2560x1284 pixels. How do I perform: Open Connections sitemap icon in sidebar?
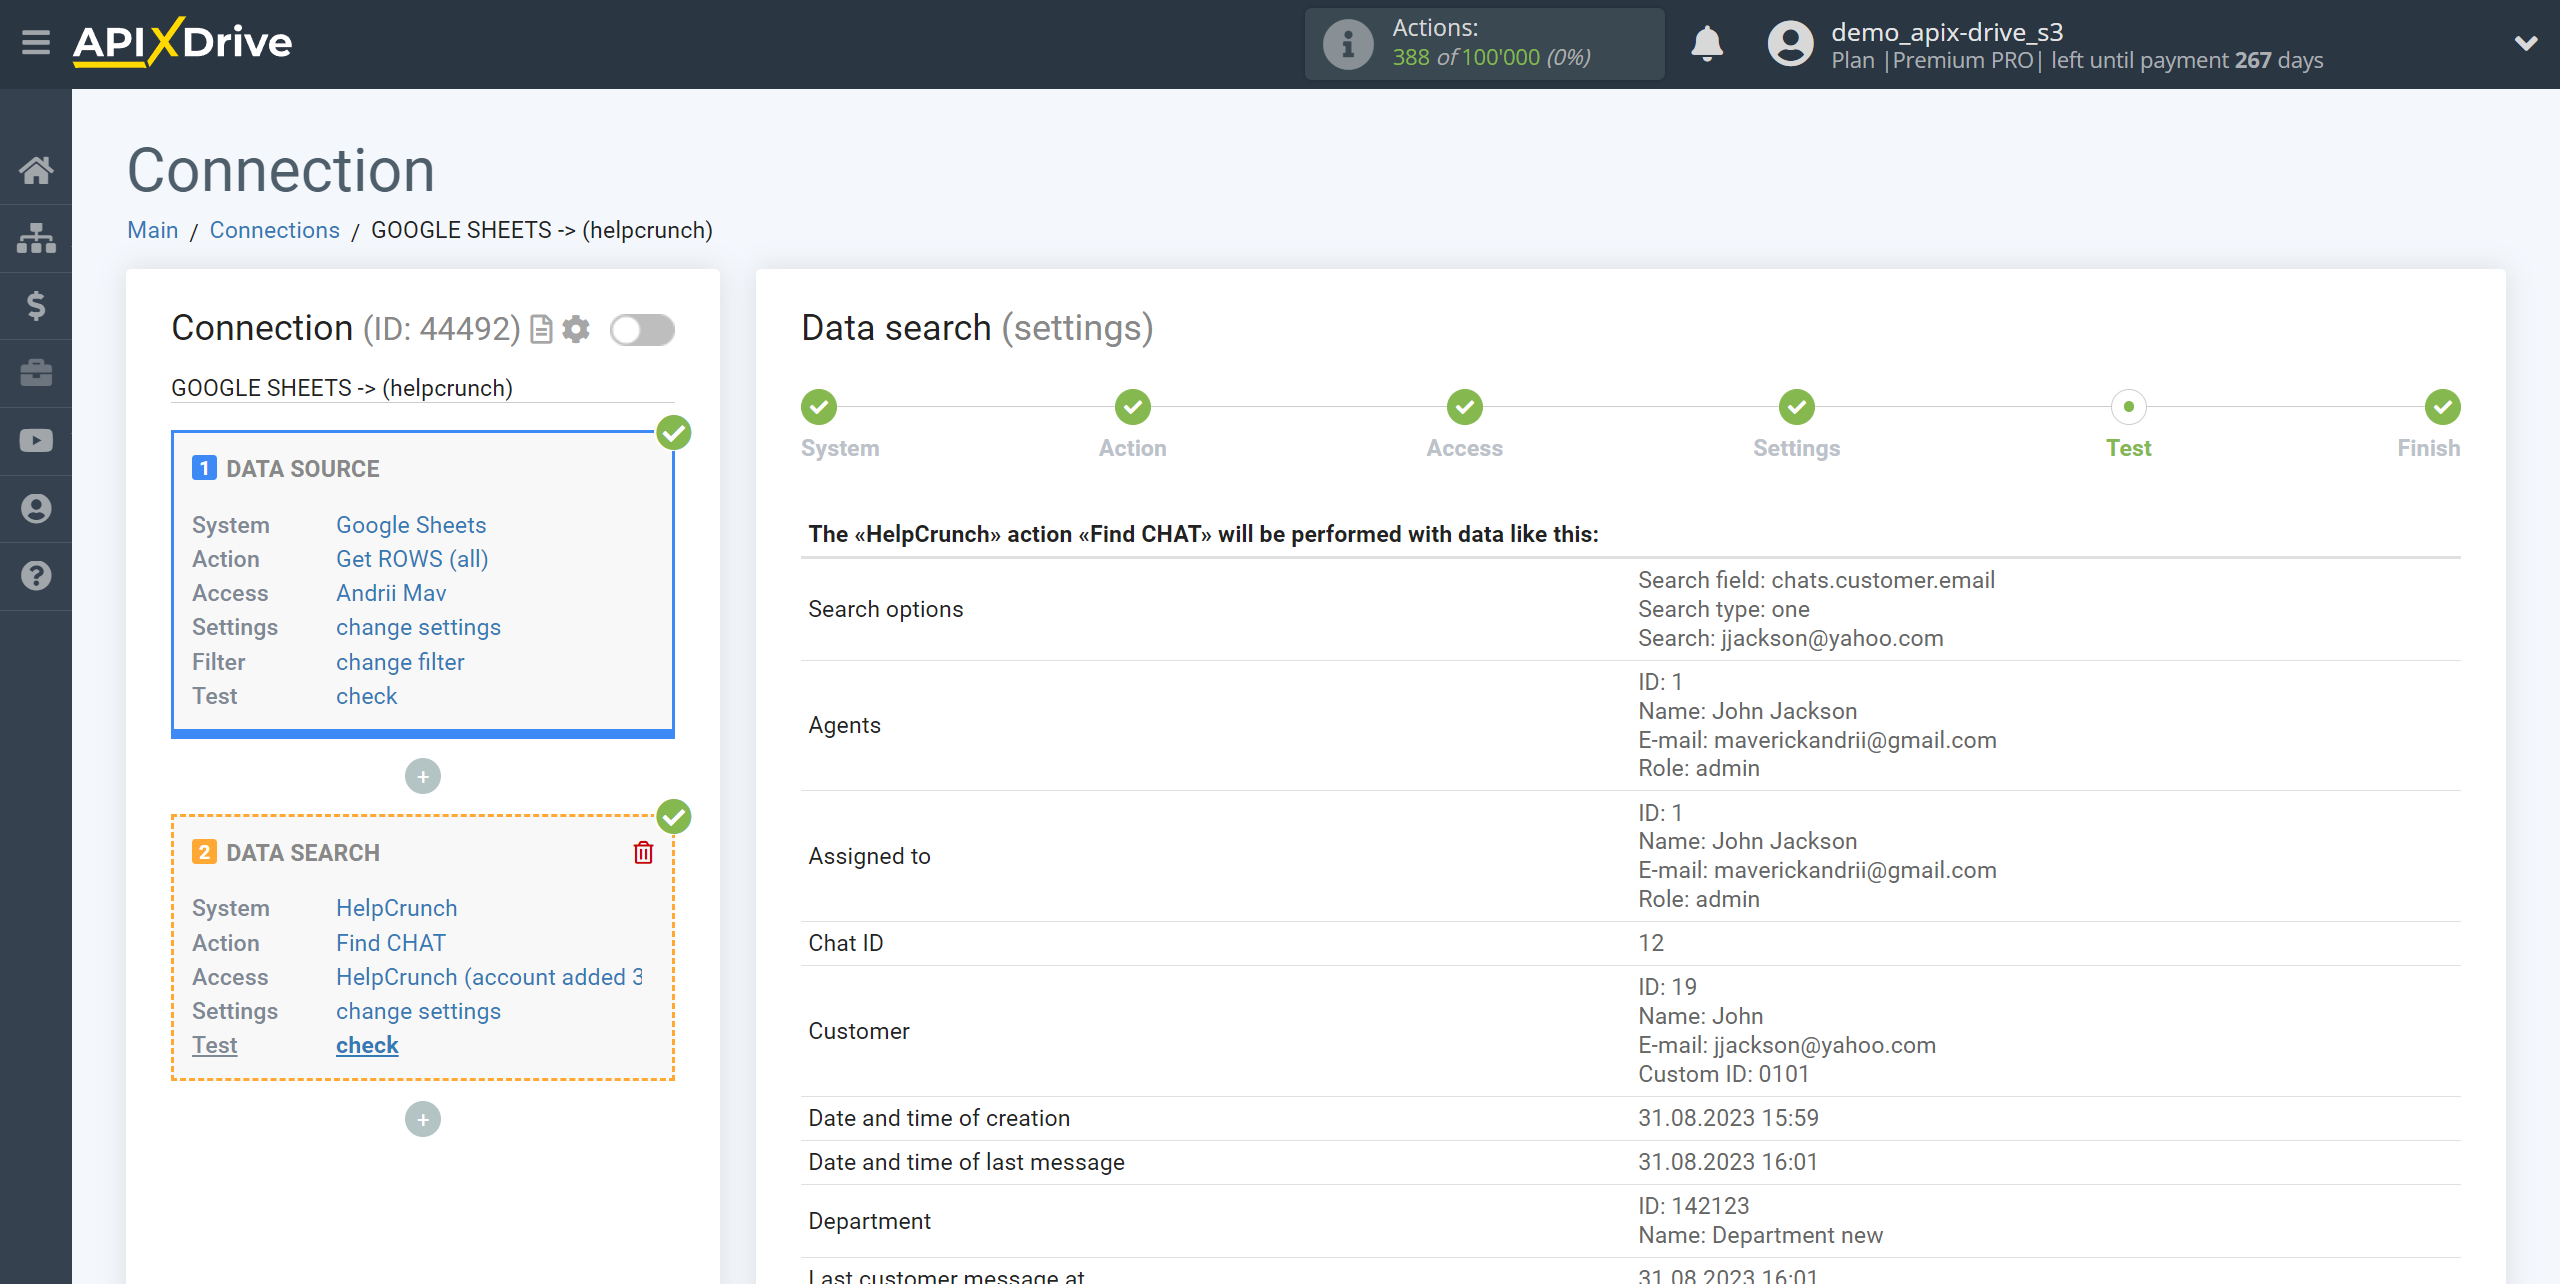tap(36, 238)
